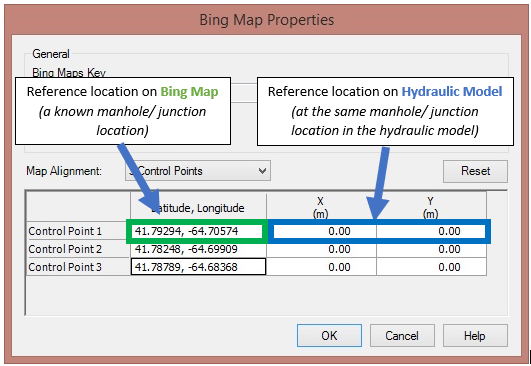The width and height of the screenshot is (531, 366).
Task: Click the X (m) column header
Action: click(321, 207)
